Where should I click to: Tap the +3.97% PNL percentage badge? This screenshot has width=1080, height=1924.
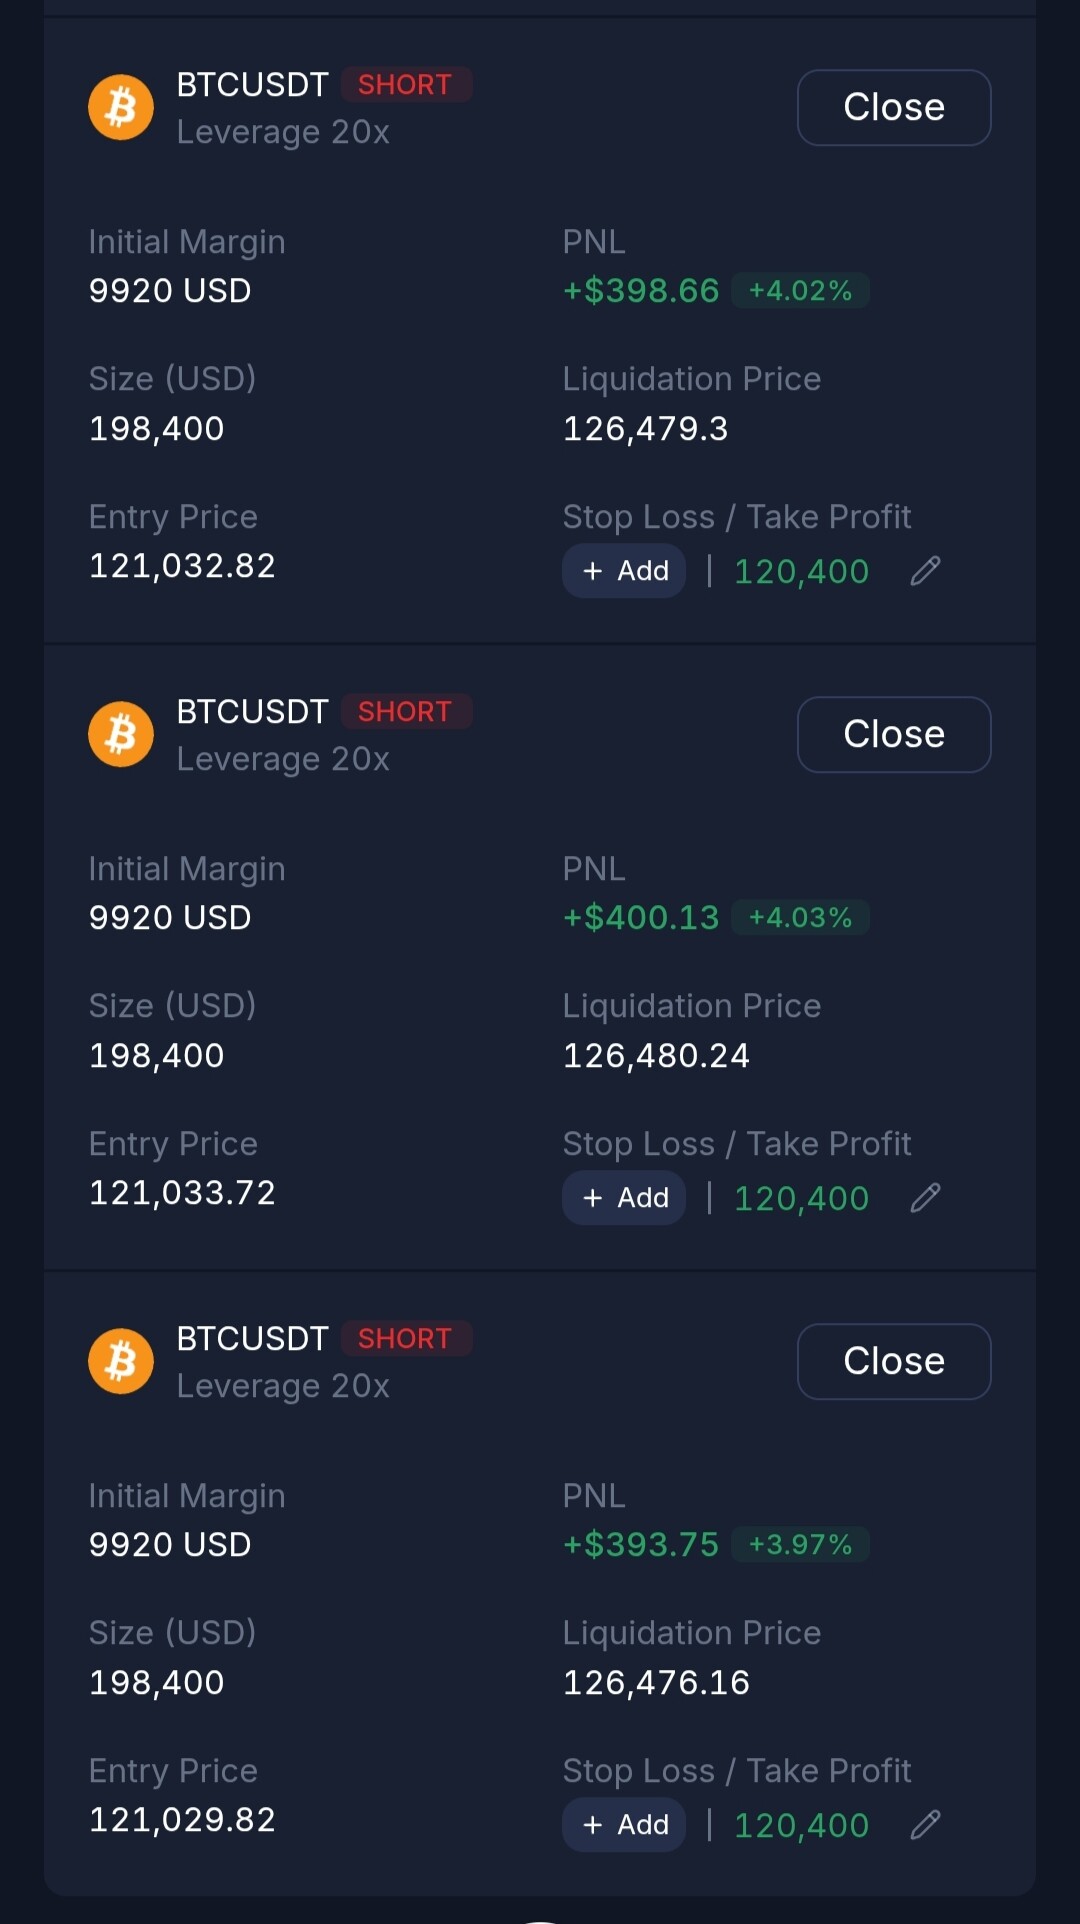click(800, 1545)
